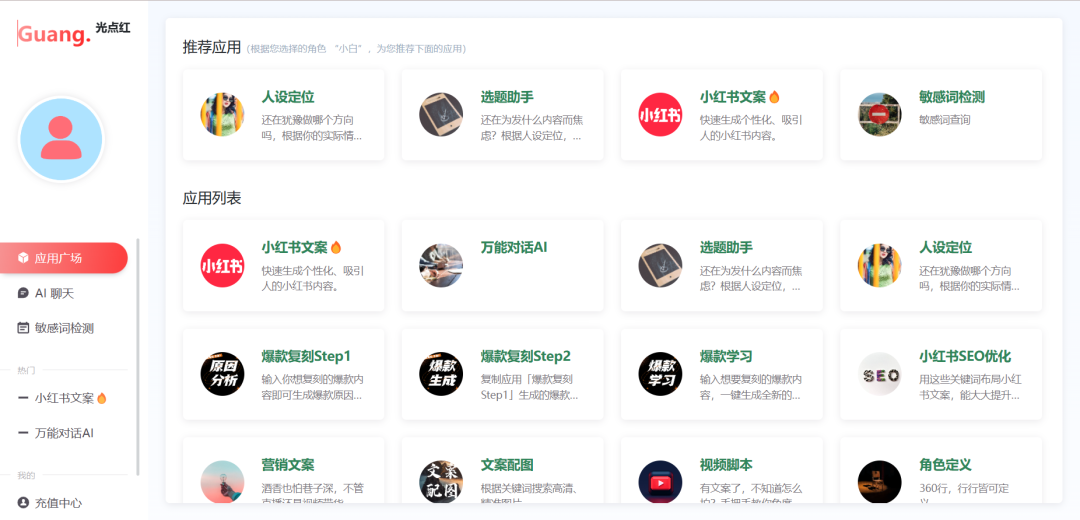
Task: Open the 爆款复刻Step2 title link
Action: pos(526,357)
